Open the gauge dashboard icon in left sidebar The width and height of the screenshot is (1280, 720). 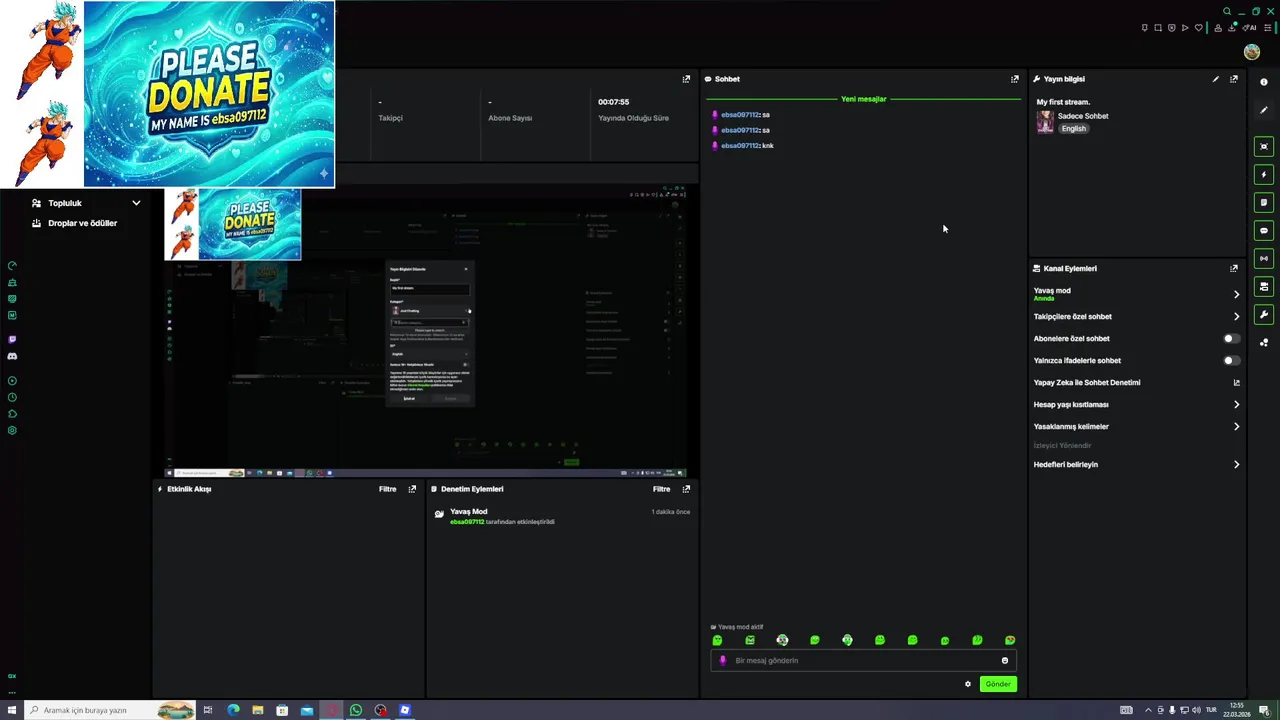tap(12, 266)
